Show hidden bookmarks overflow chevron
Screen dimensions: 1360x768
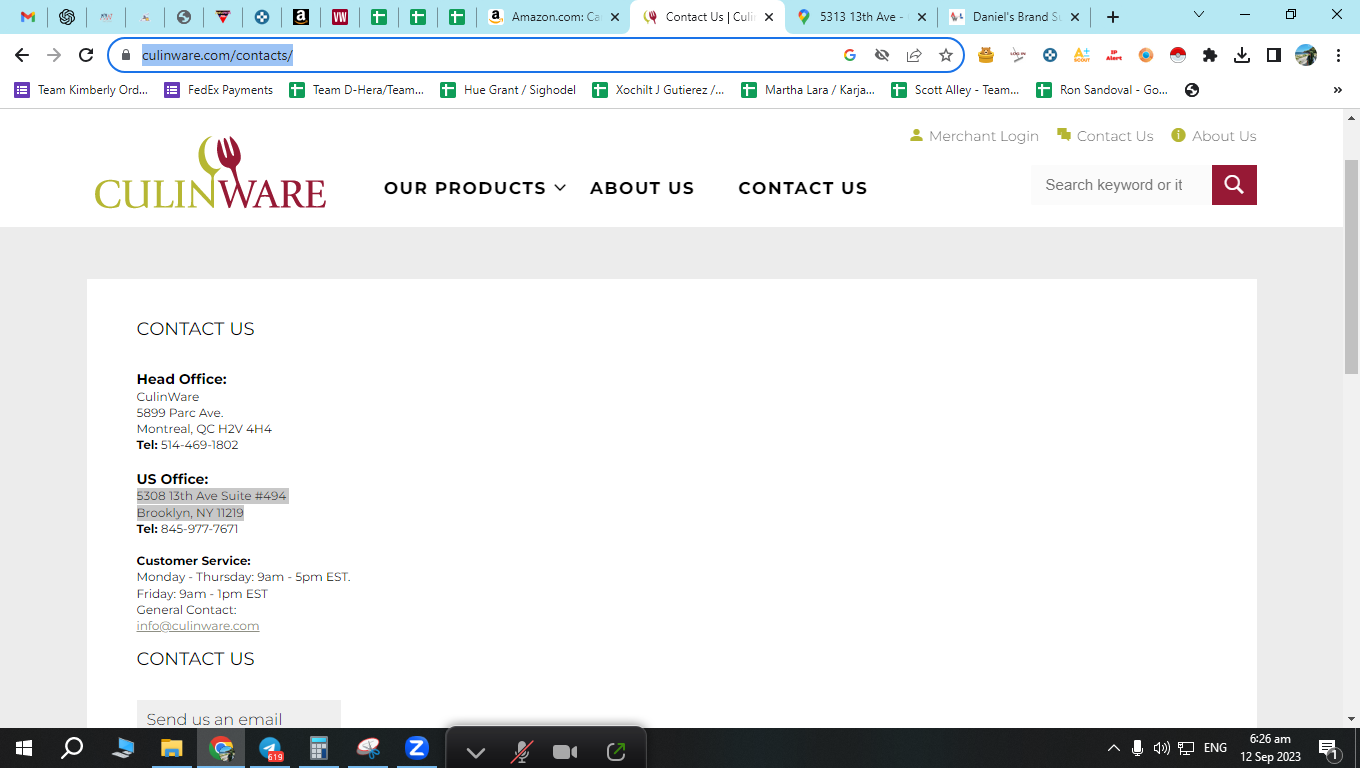1338,90
